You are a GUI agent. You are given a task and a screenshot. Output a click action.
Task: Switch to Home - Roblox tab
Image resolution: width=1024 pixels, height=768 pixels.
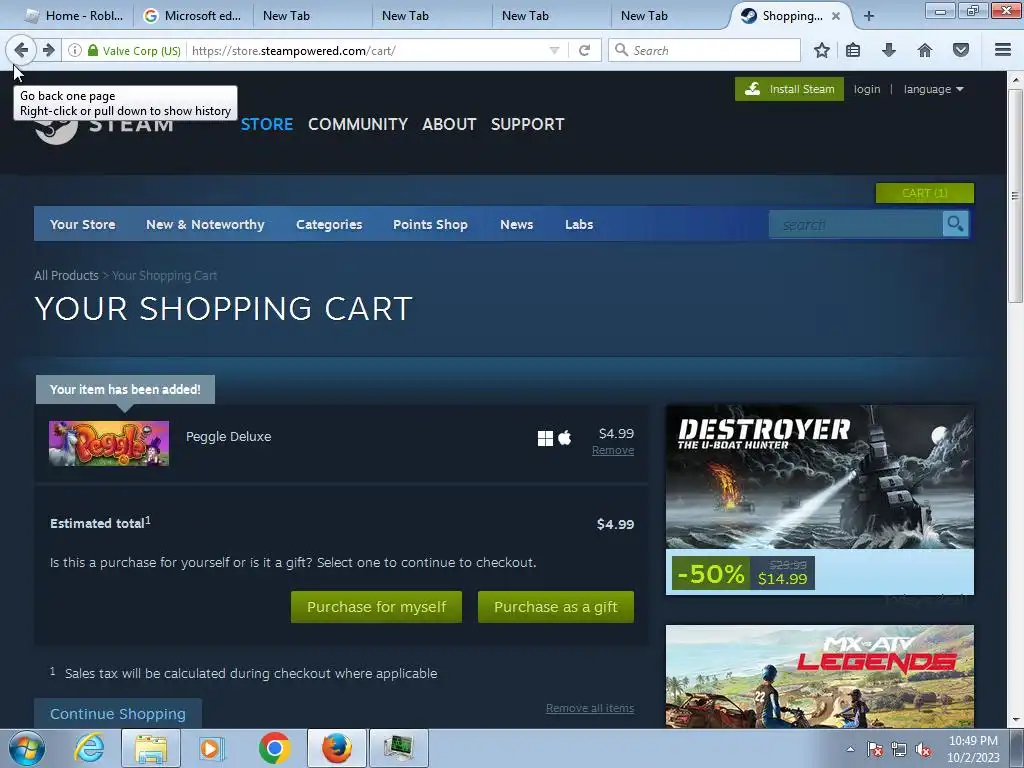[x=73, y=16]
